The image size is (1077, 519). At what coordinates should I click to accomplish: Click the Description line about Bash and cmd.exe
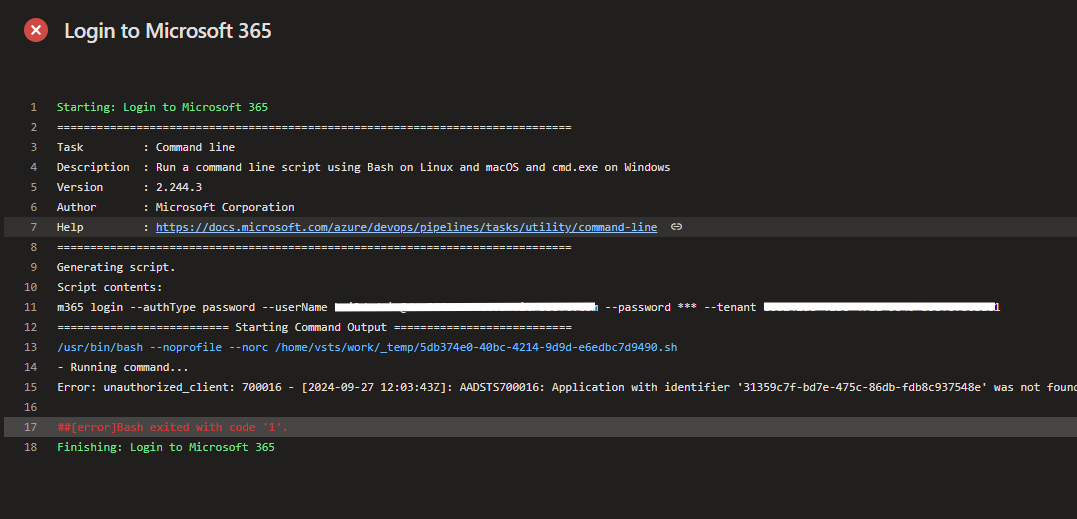click(x=363, y=167)
